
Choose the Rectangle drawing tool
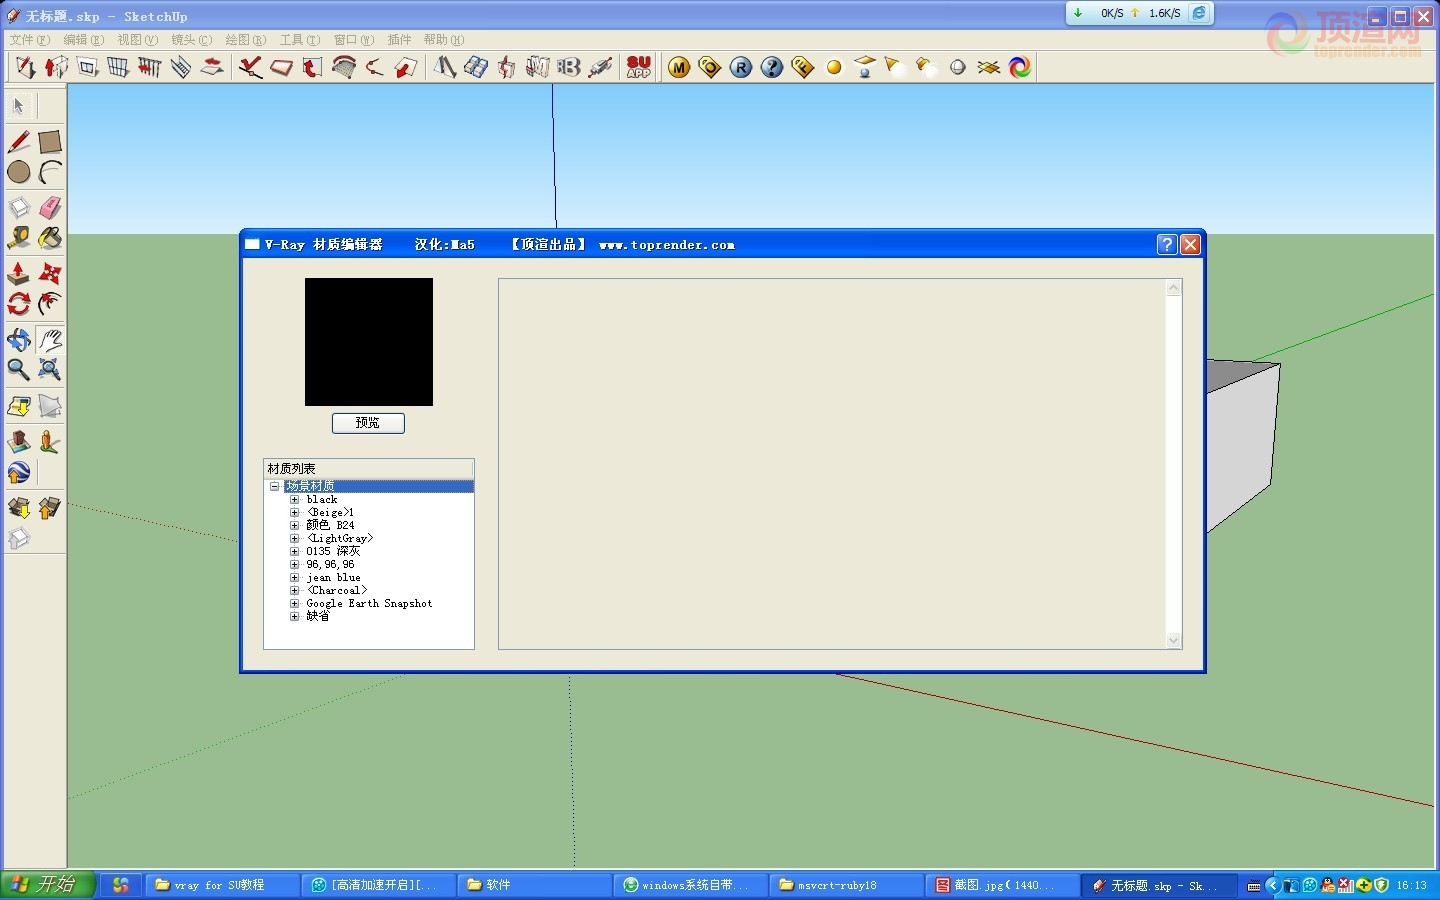50,142
